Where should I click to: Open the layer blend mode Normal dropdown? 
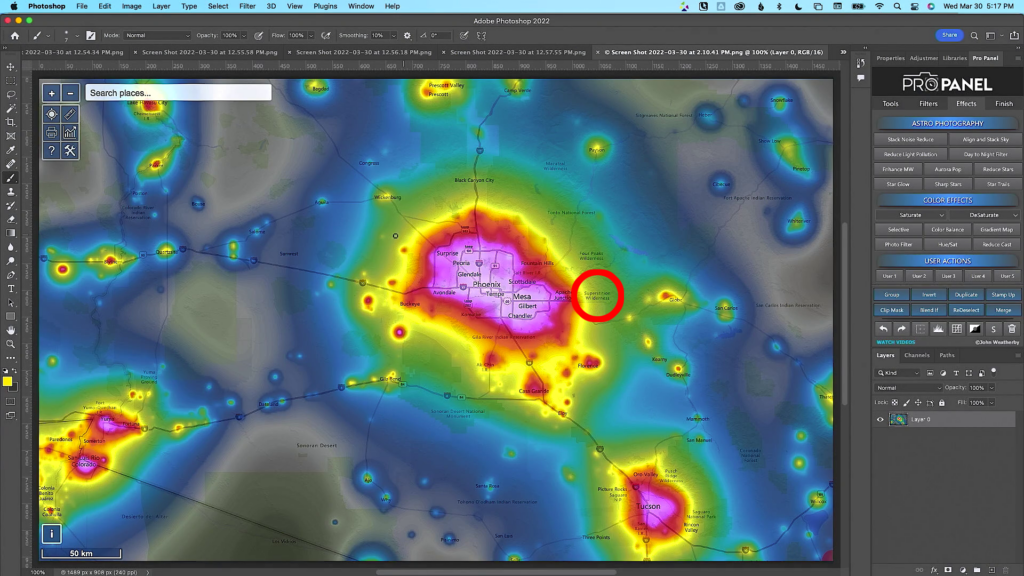(x=908, y=387)
